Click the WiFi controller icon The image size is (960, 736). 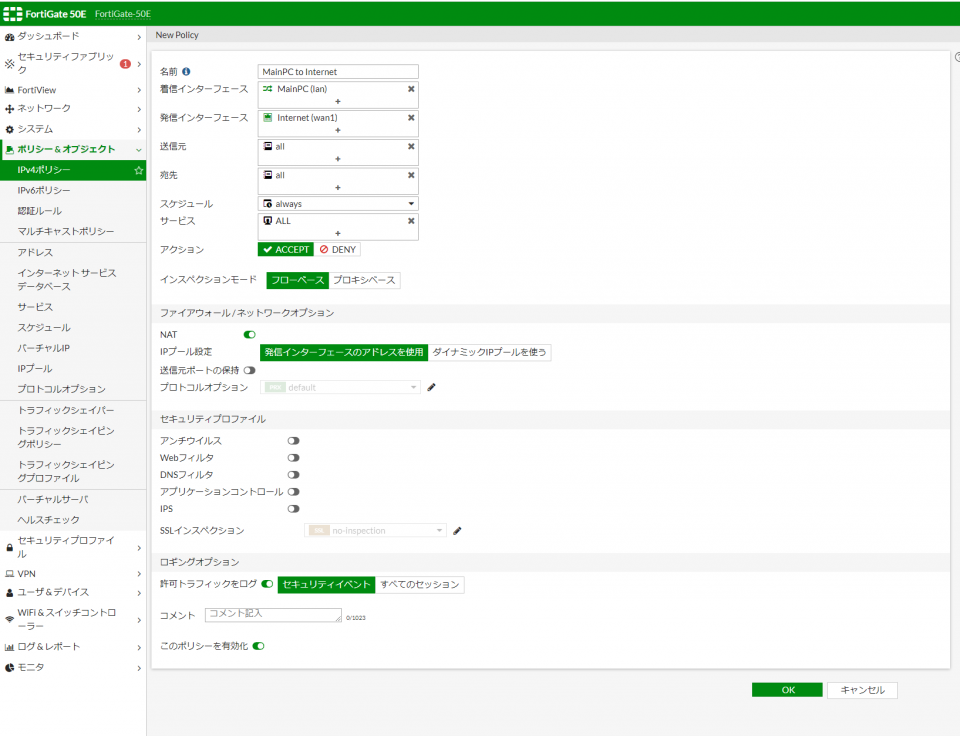9,619
